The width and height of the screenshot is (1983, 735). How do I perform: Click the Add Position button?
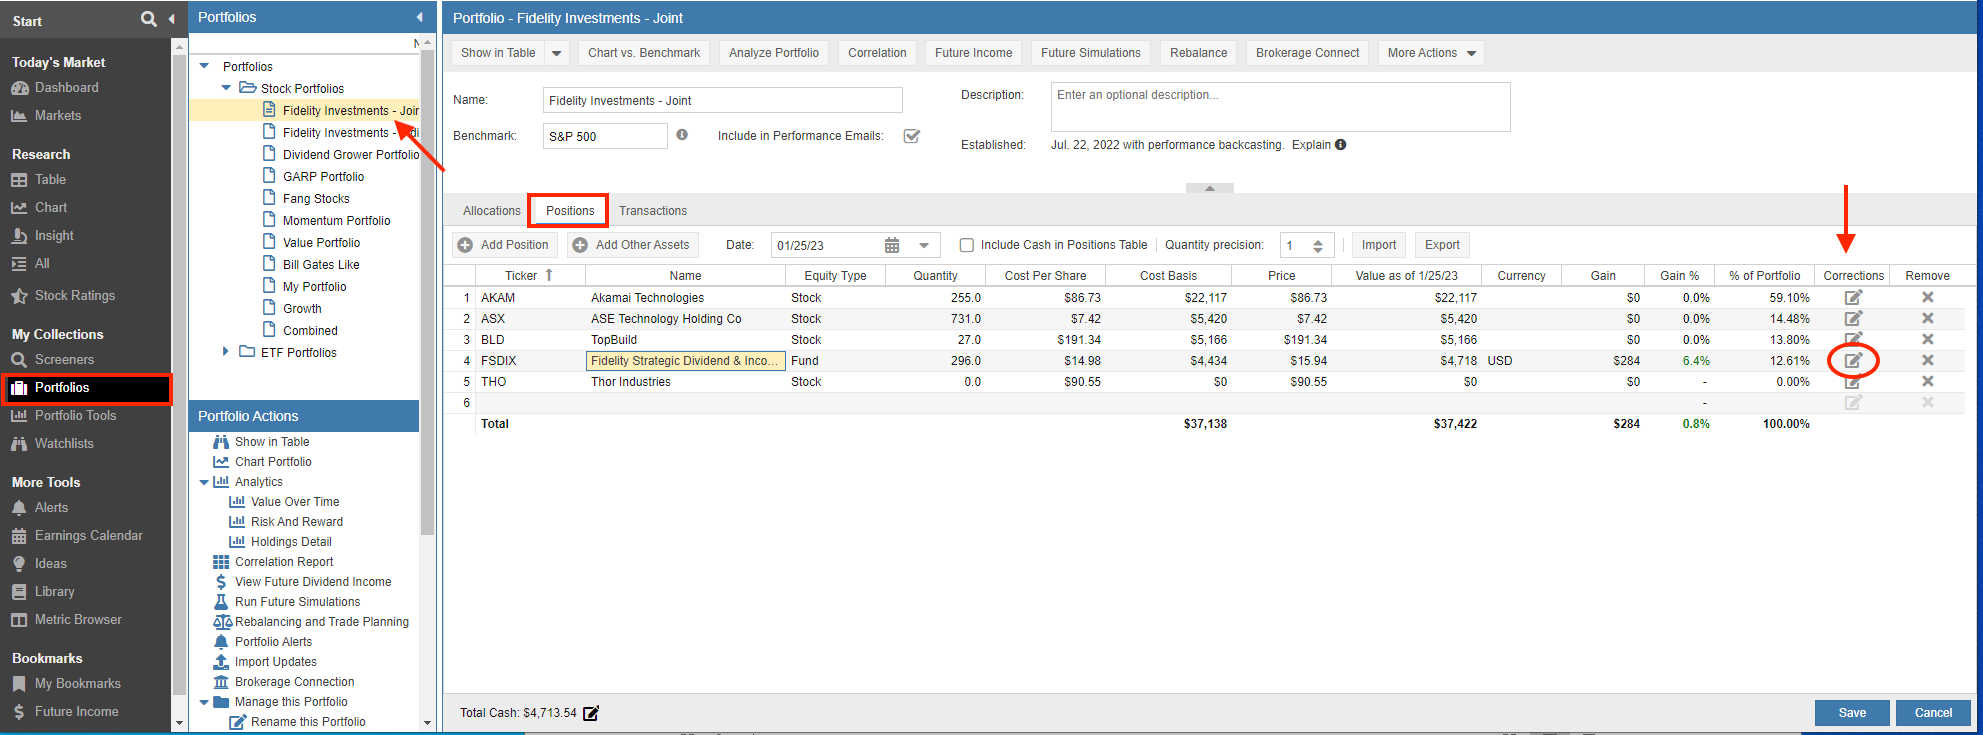[503, 245]
